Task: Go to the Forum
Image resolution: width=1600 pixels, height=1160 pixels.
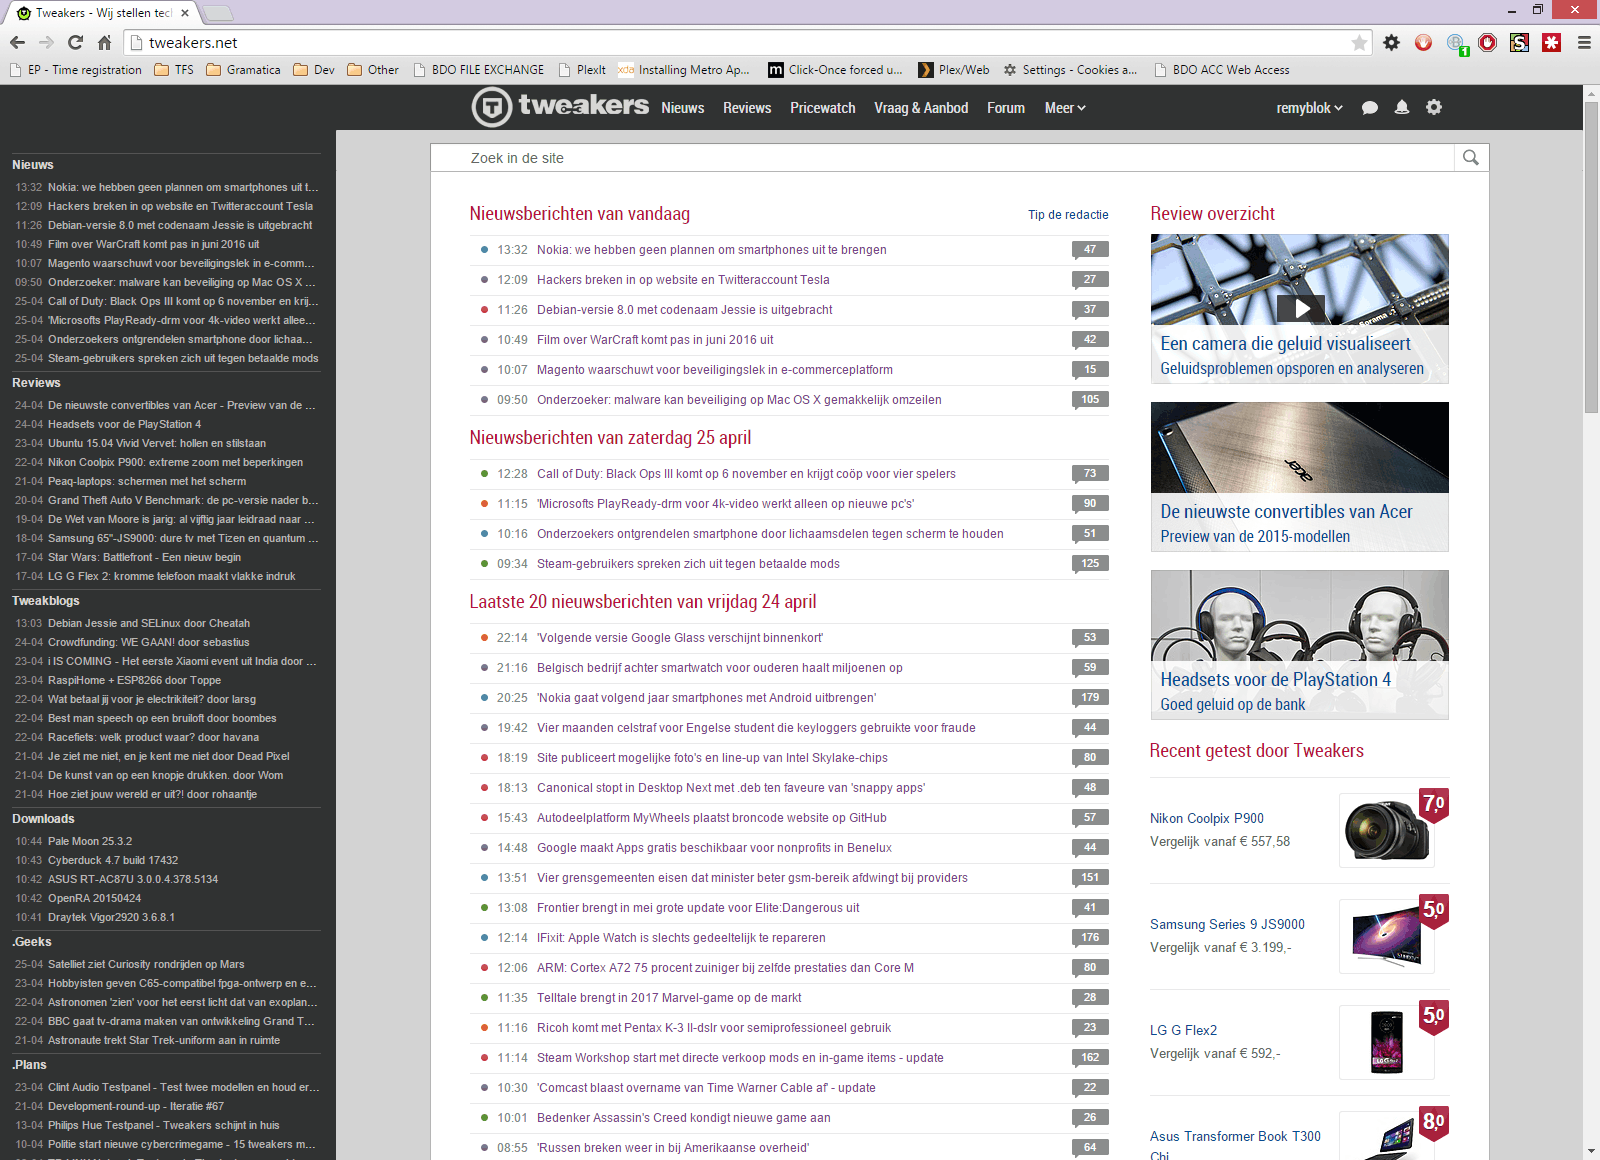Action: coord(1006,108)
